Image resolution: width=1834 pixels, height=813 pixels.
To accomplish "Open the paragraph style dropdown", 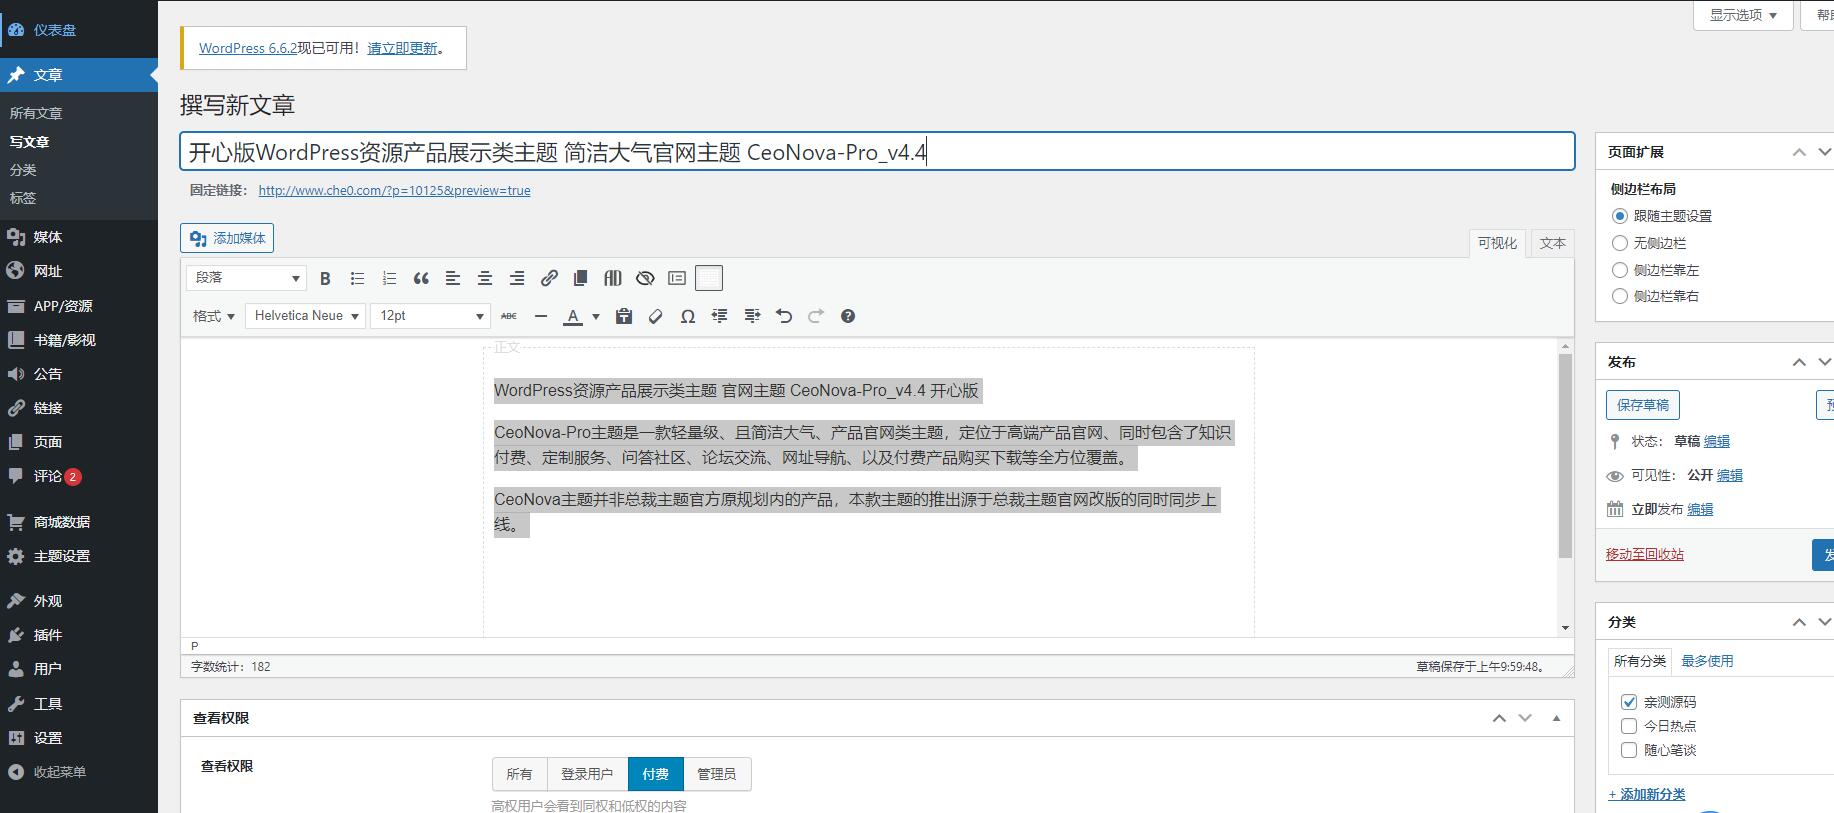I will [247, 278].
